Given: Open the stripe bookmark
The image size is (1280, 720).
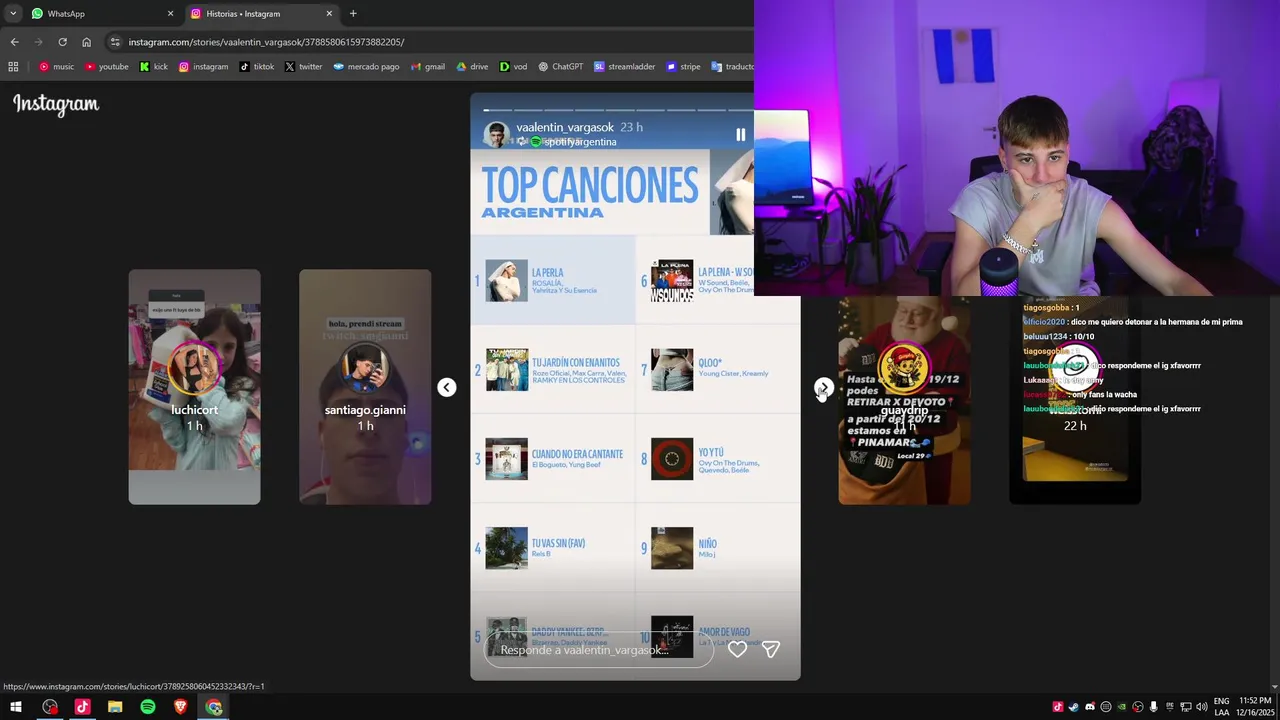Looking at the screenshot, I should (x=683, y=67).
